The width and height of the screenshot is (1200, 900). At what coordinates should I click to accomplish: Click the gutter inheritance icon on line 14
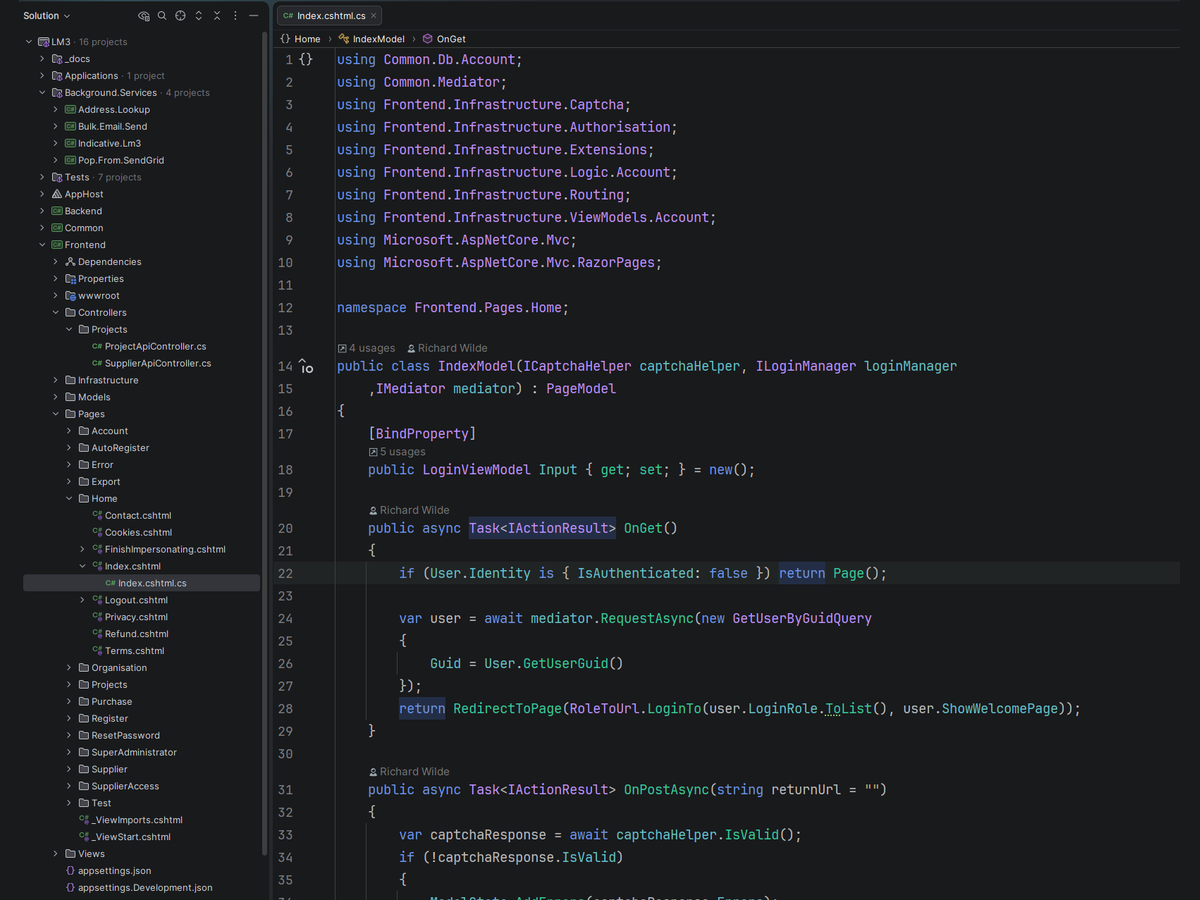point(306,366)
